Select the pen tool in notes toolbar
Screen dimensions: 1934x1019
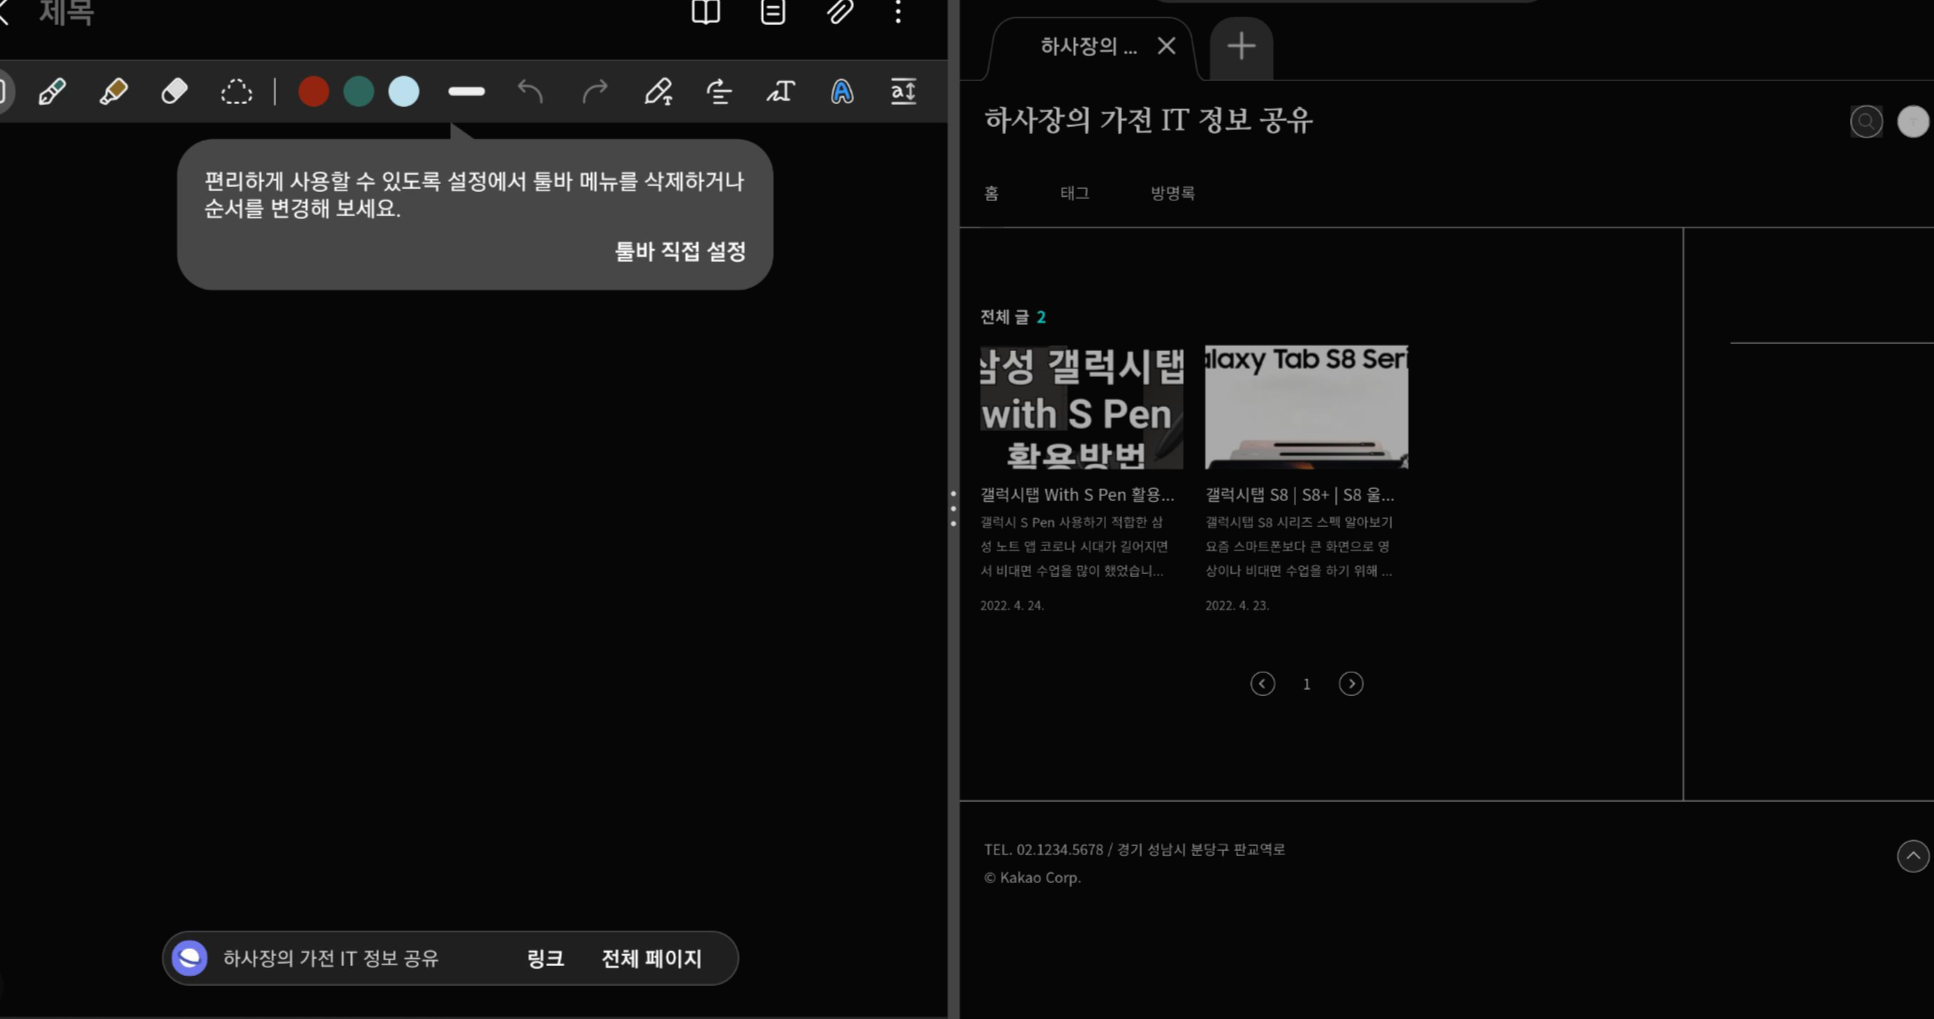pos(52,92)
